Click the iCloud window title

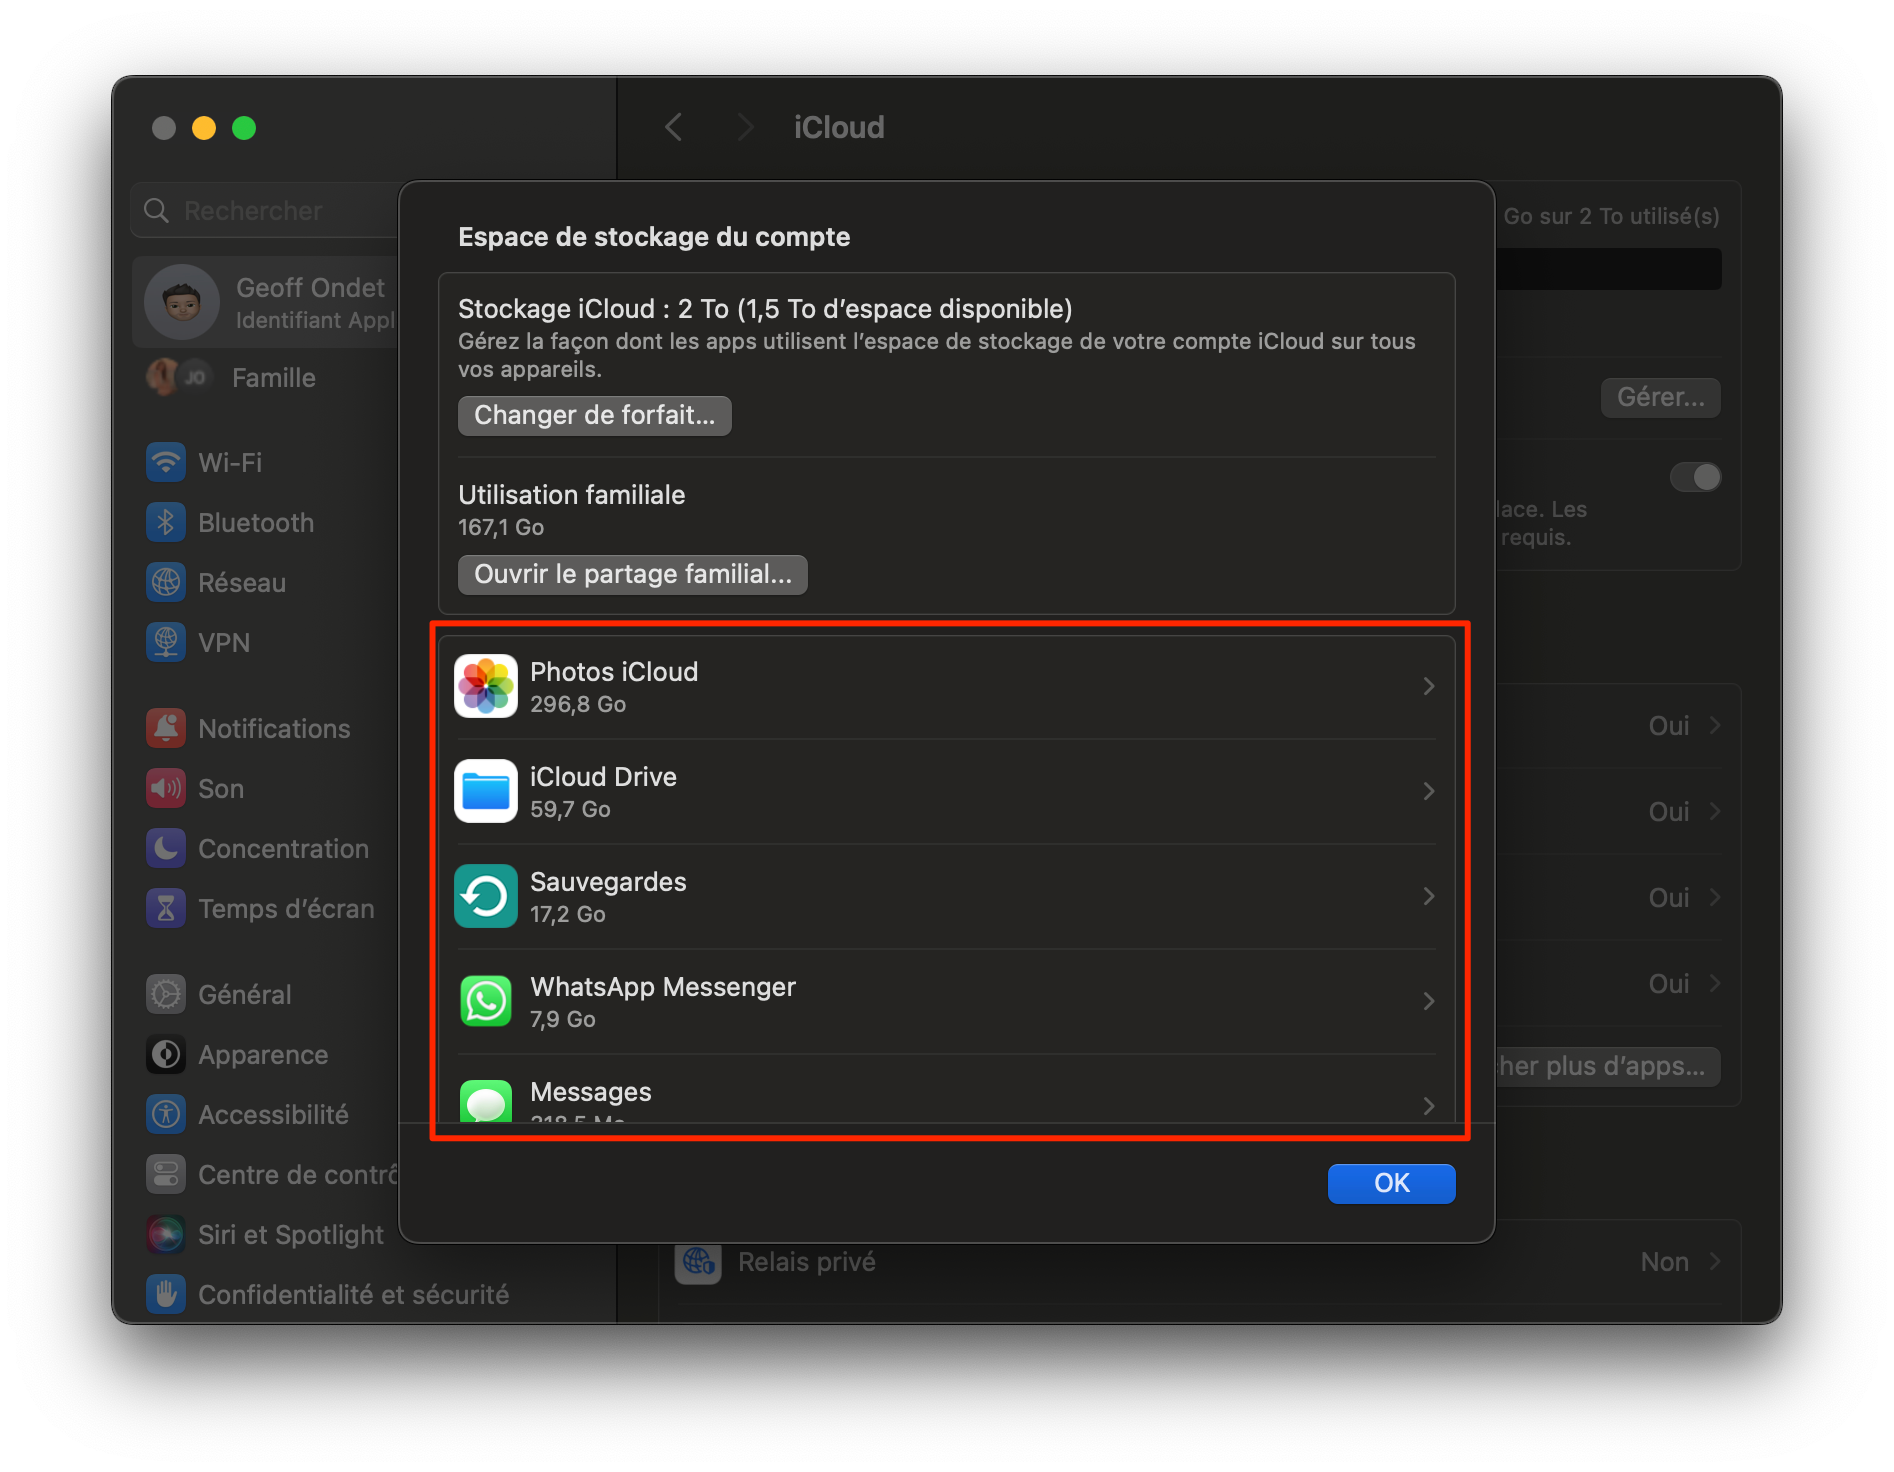pyautogui.click(x=839, y=128)
